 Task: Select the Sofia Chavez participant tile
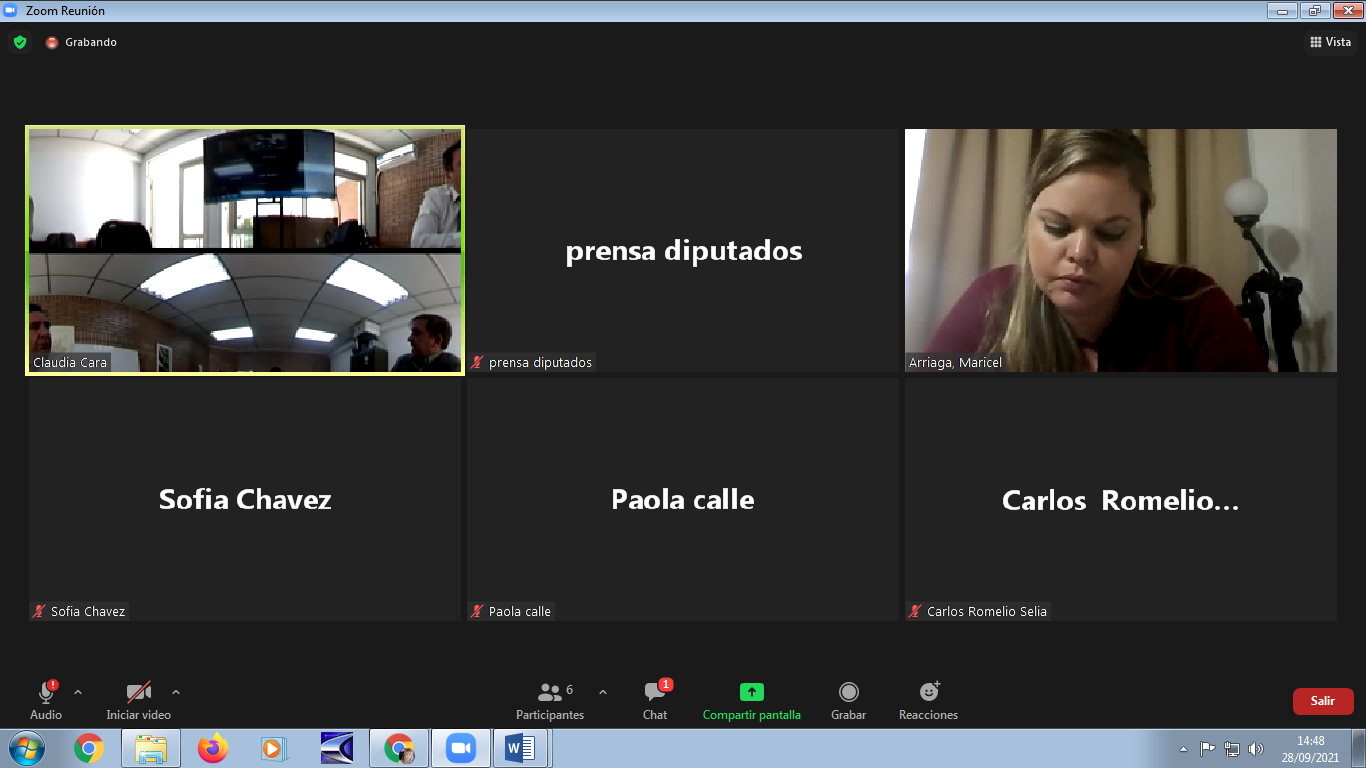[x=245, y=499]
